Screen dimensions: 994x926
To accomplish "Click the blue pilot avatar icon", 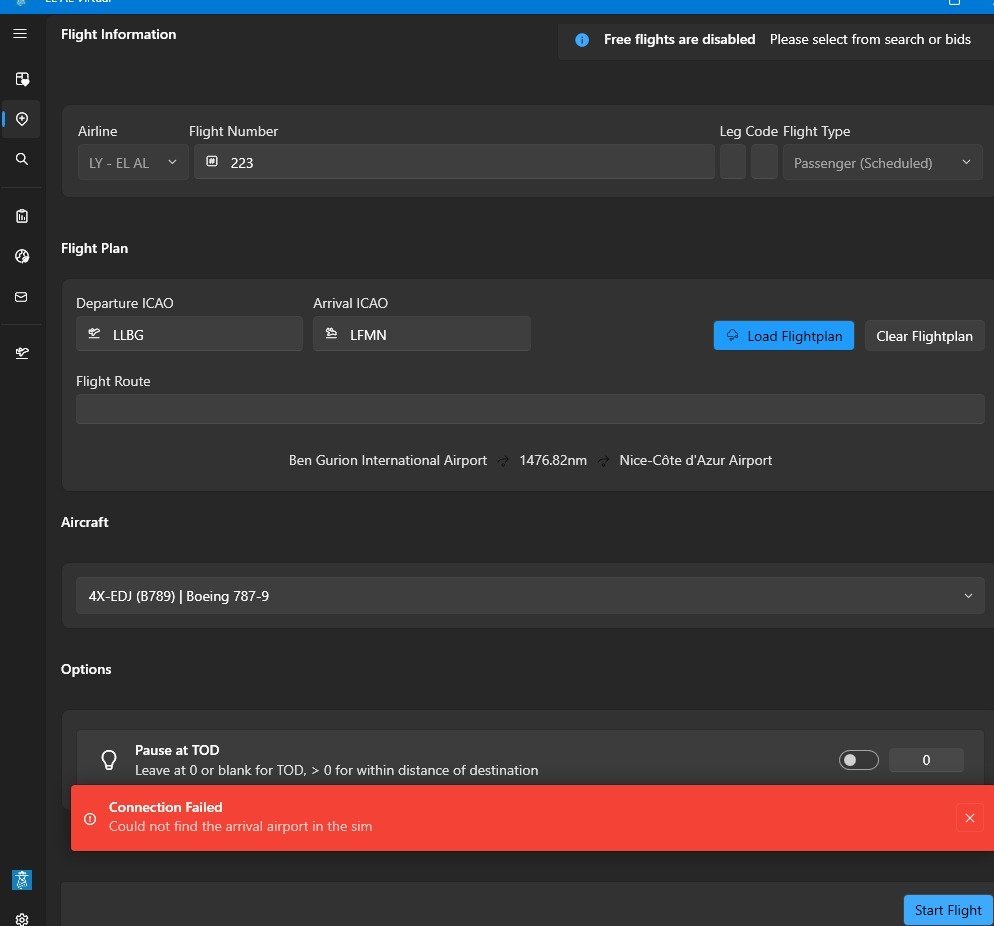I will pyautogui.click(x=21, y=879).
